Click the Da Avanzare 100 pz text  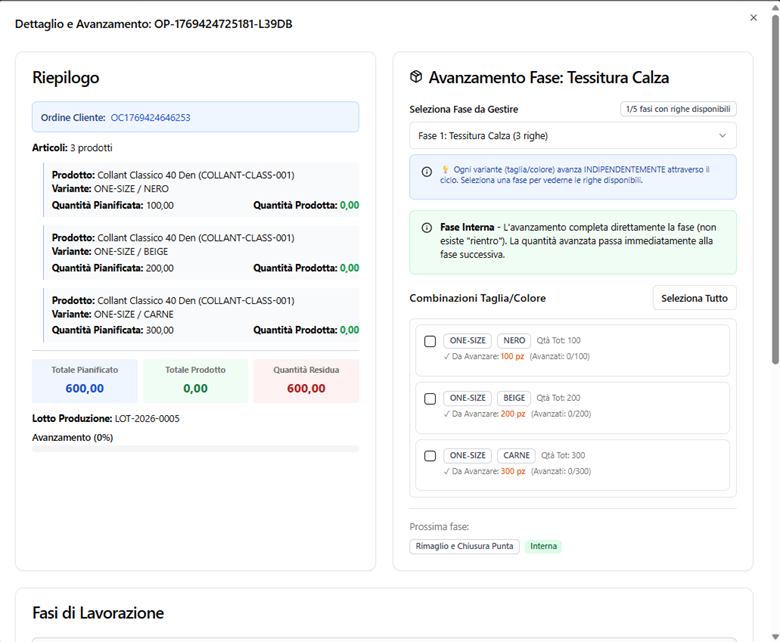(484, 357)
